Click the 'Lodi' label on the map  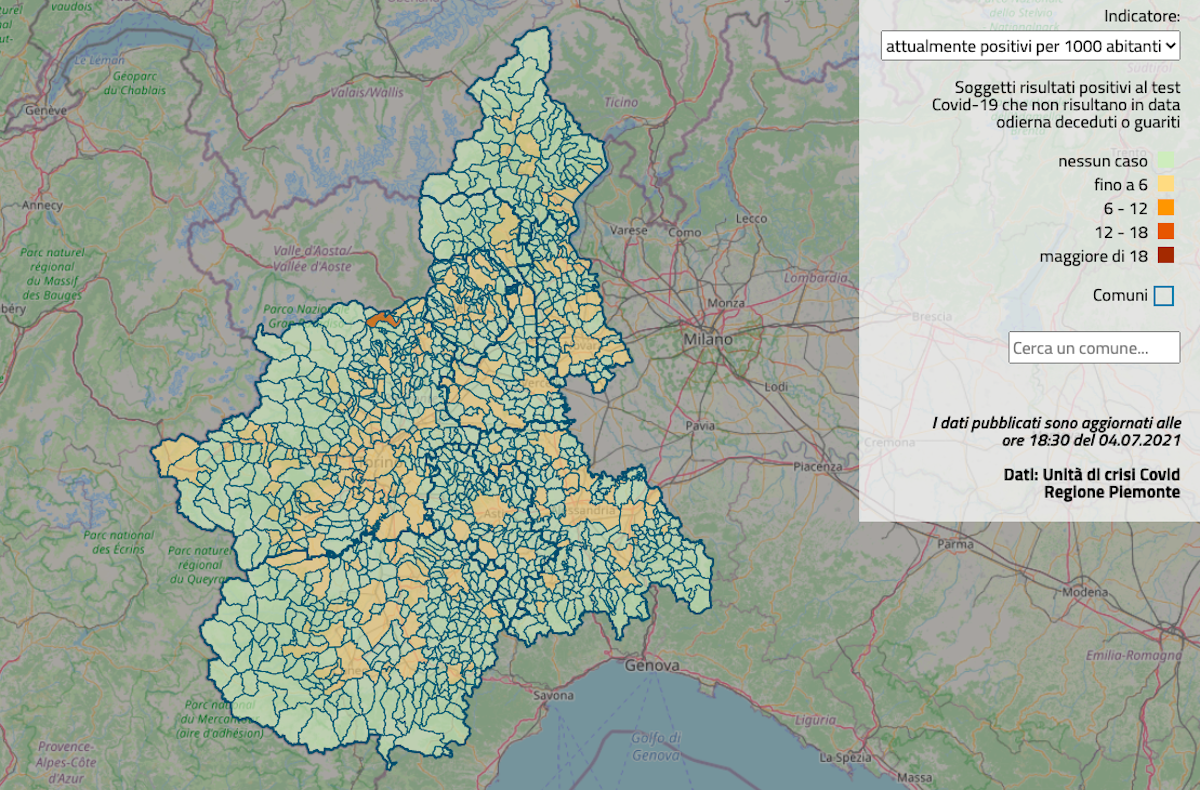[x=776, y=386]
